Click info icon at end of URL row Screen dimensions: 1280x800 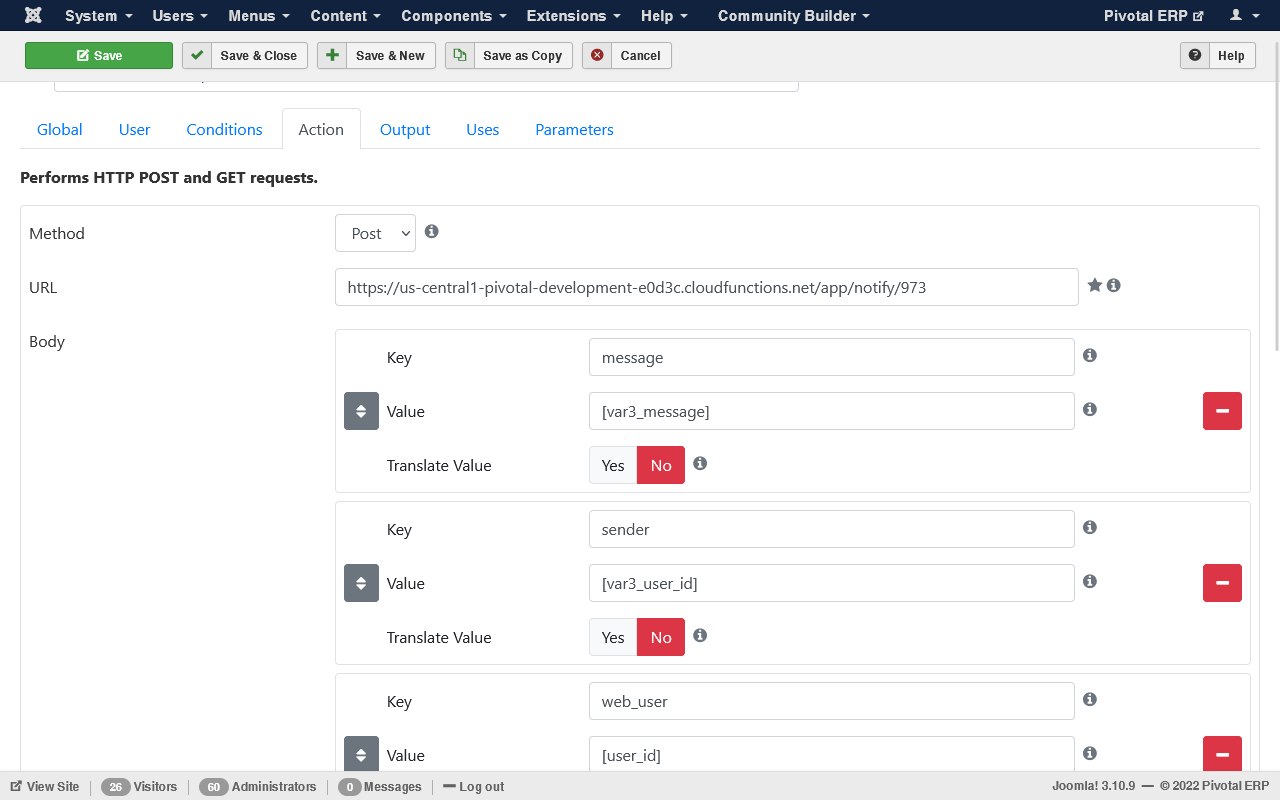(x=1114, y=285)
